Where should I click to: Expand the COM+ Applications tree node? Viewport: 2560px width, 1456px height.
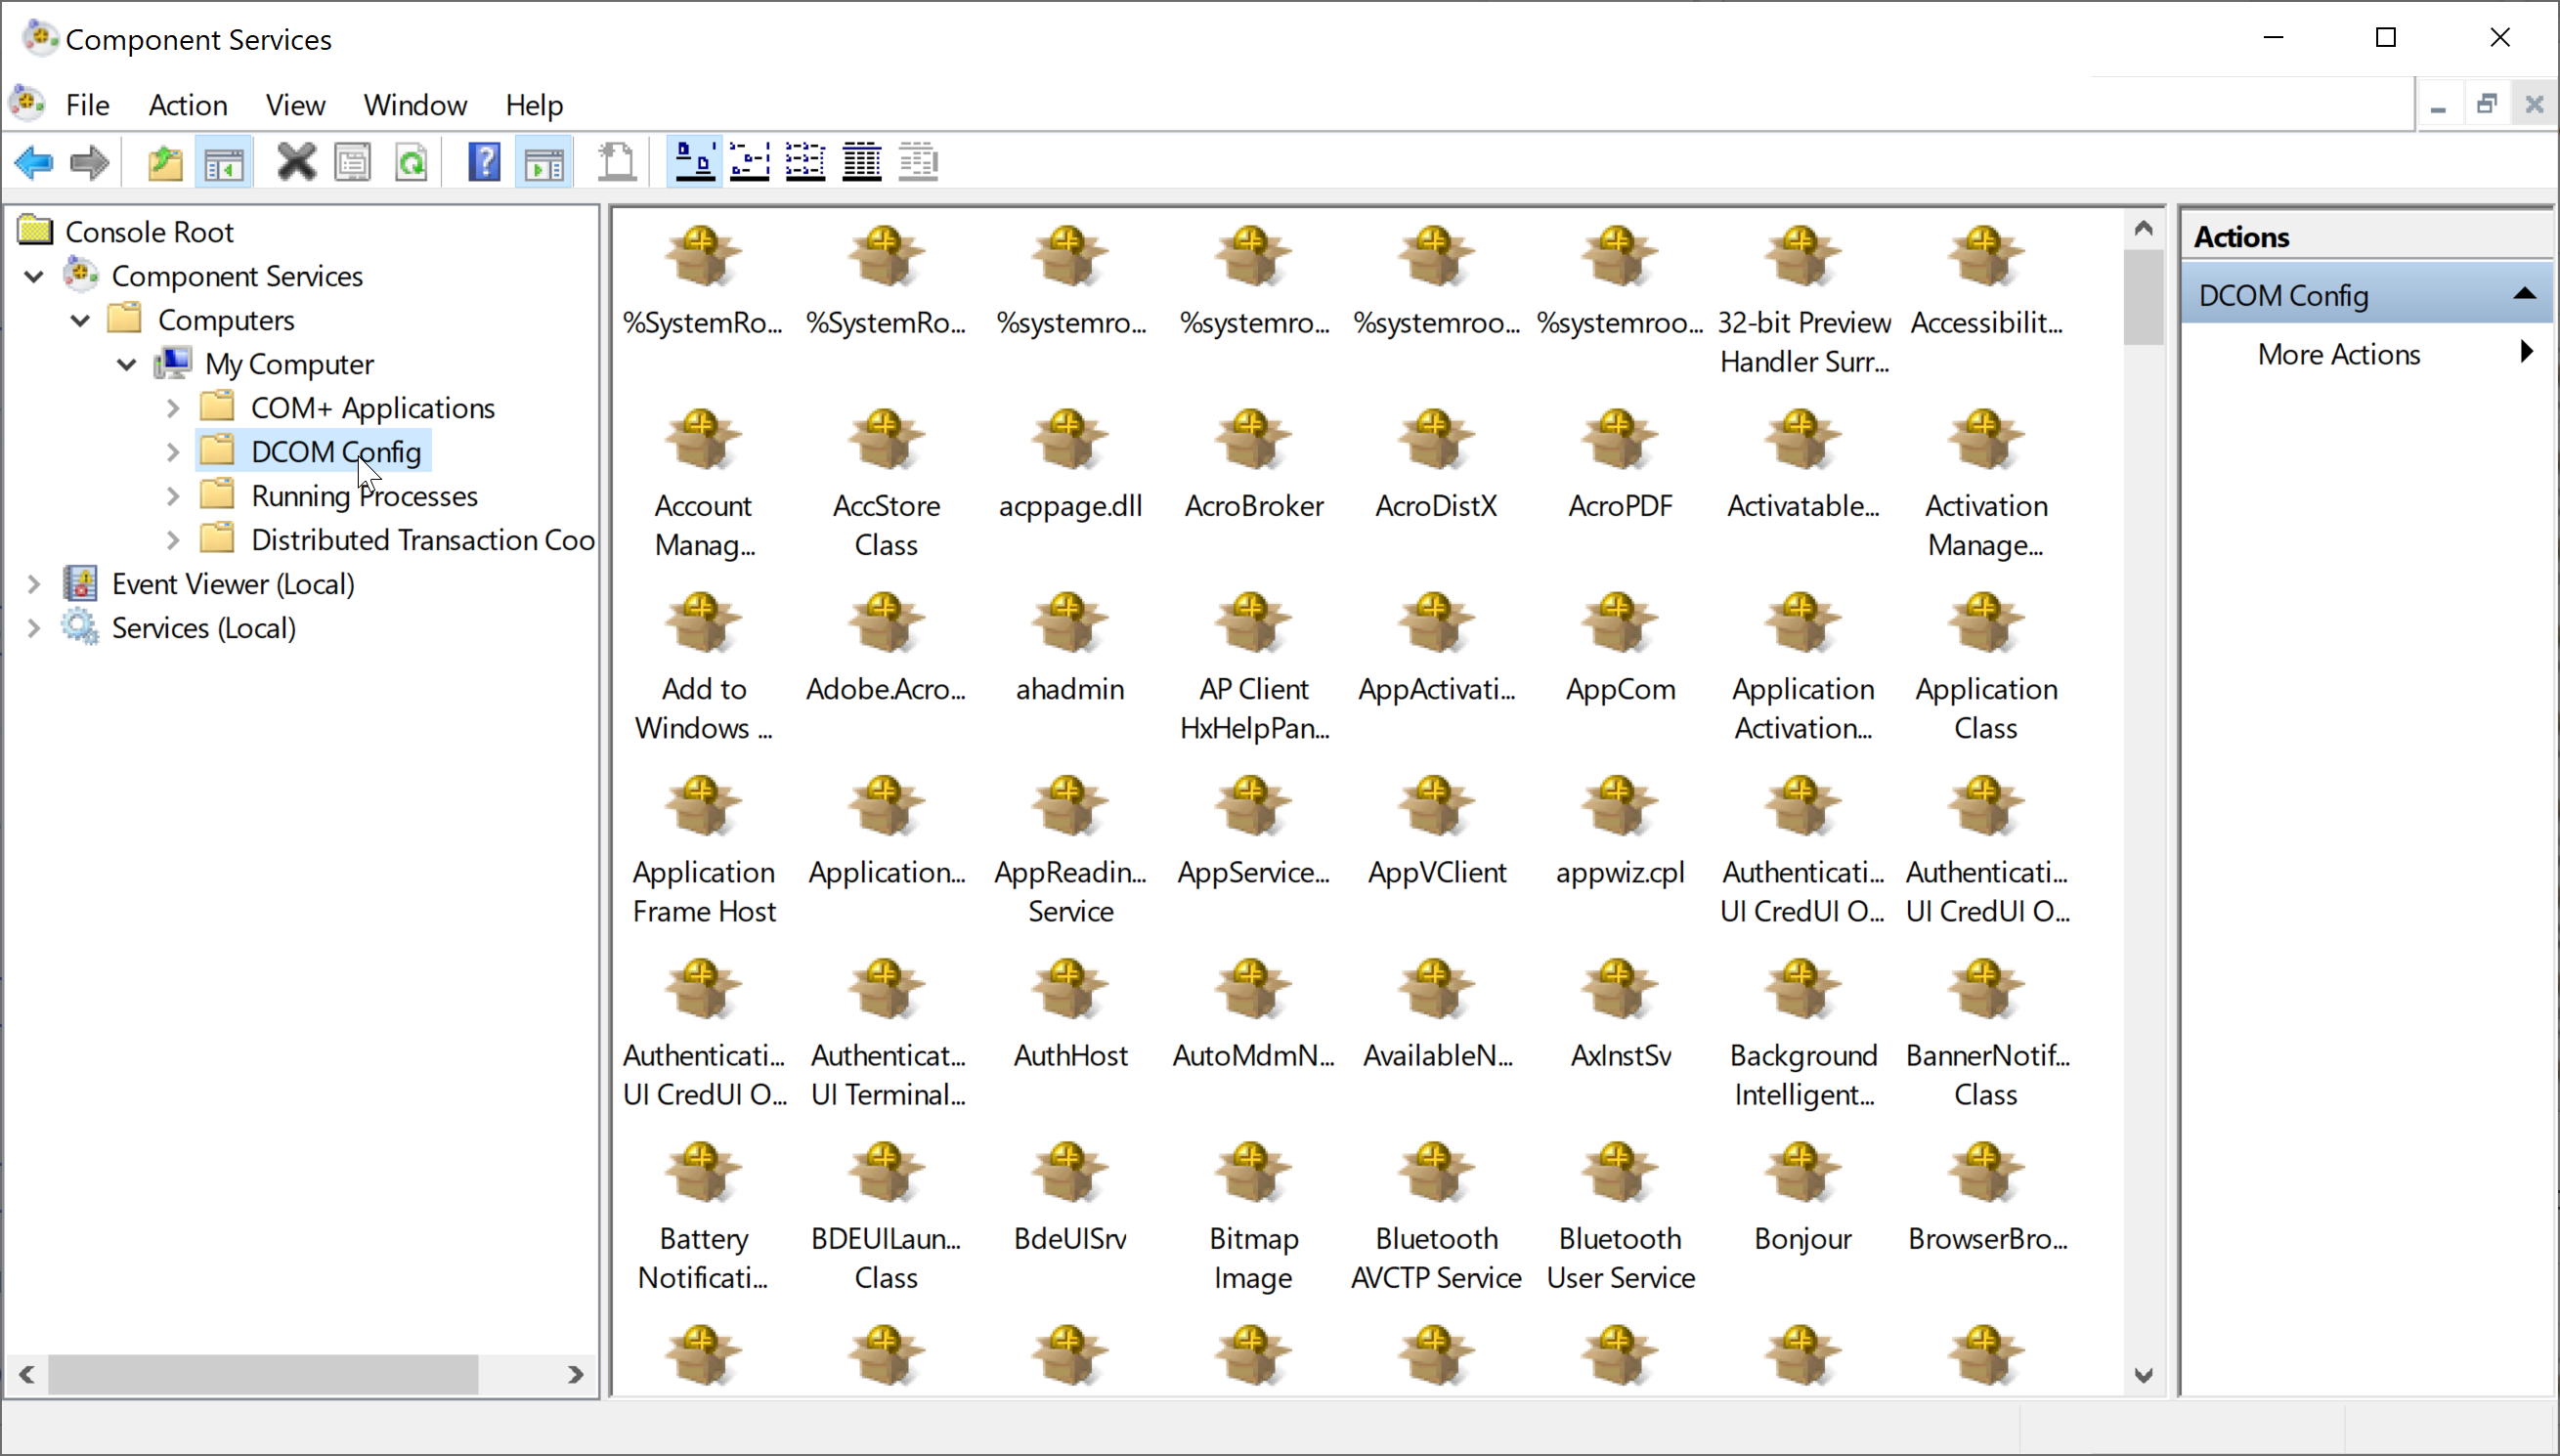click(x=172, y=407)
